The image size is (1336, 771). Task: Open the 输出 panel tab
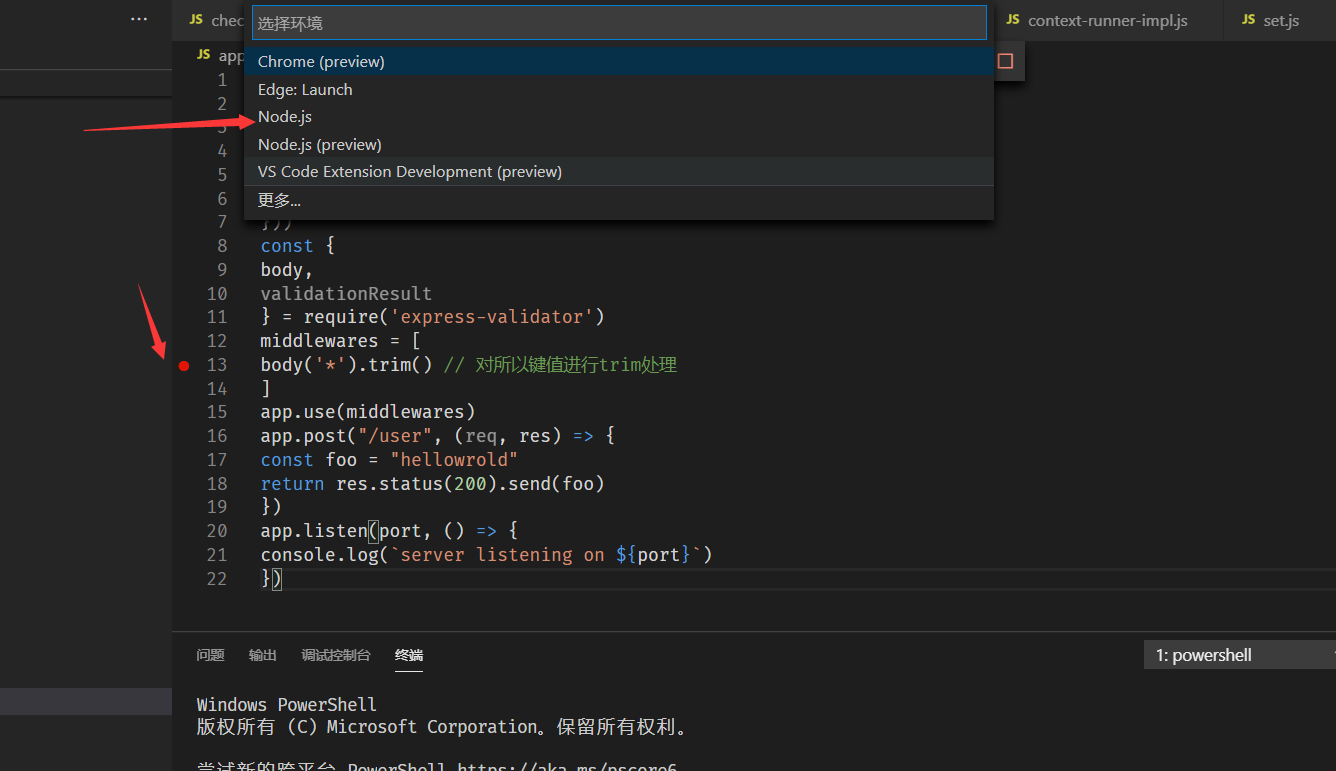(263, 656)
